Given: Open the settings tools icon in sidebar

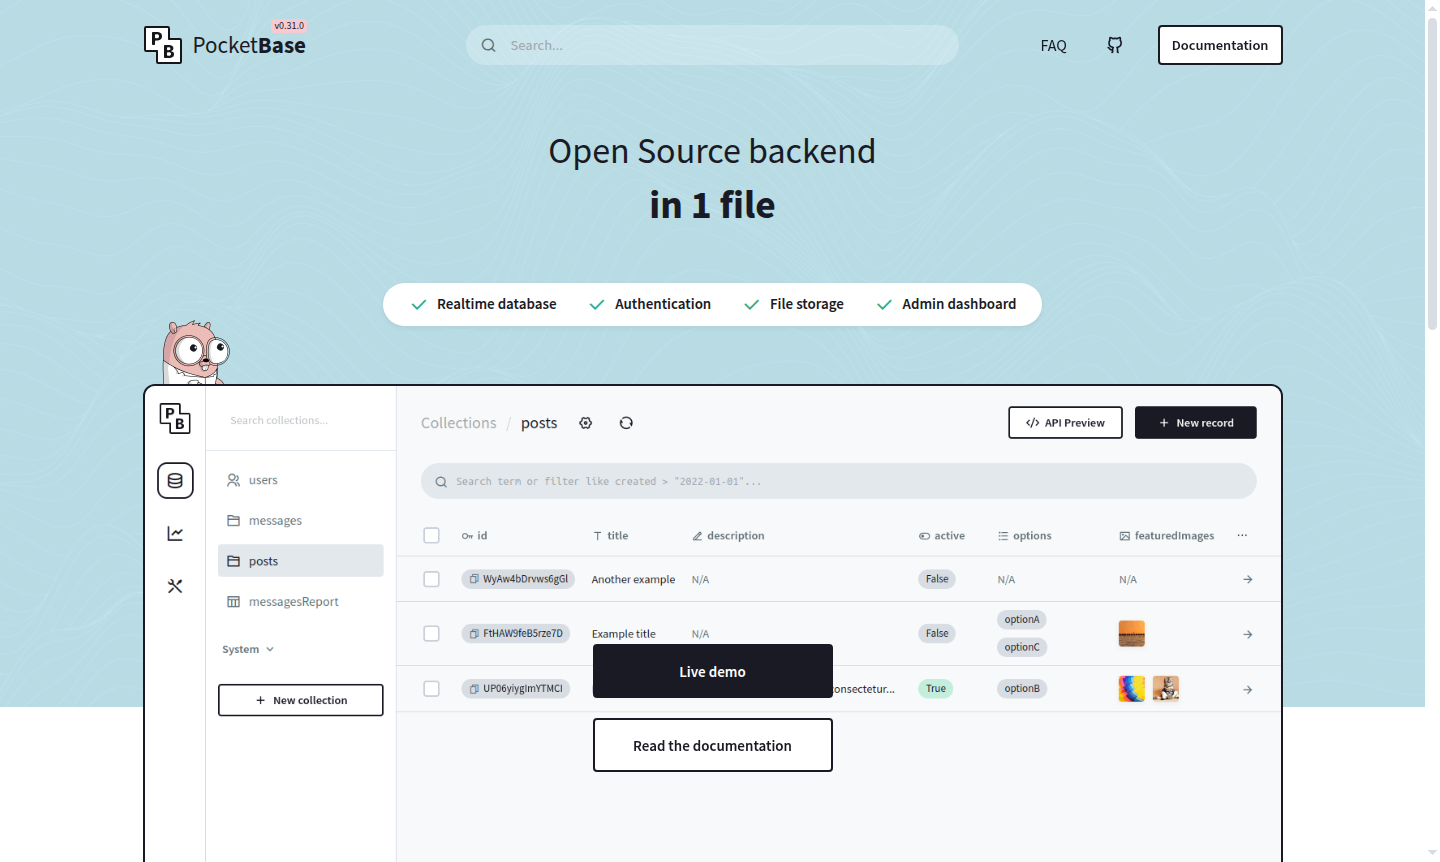Looking at the screenshot, I should 175,586.
